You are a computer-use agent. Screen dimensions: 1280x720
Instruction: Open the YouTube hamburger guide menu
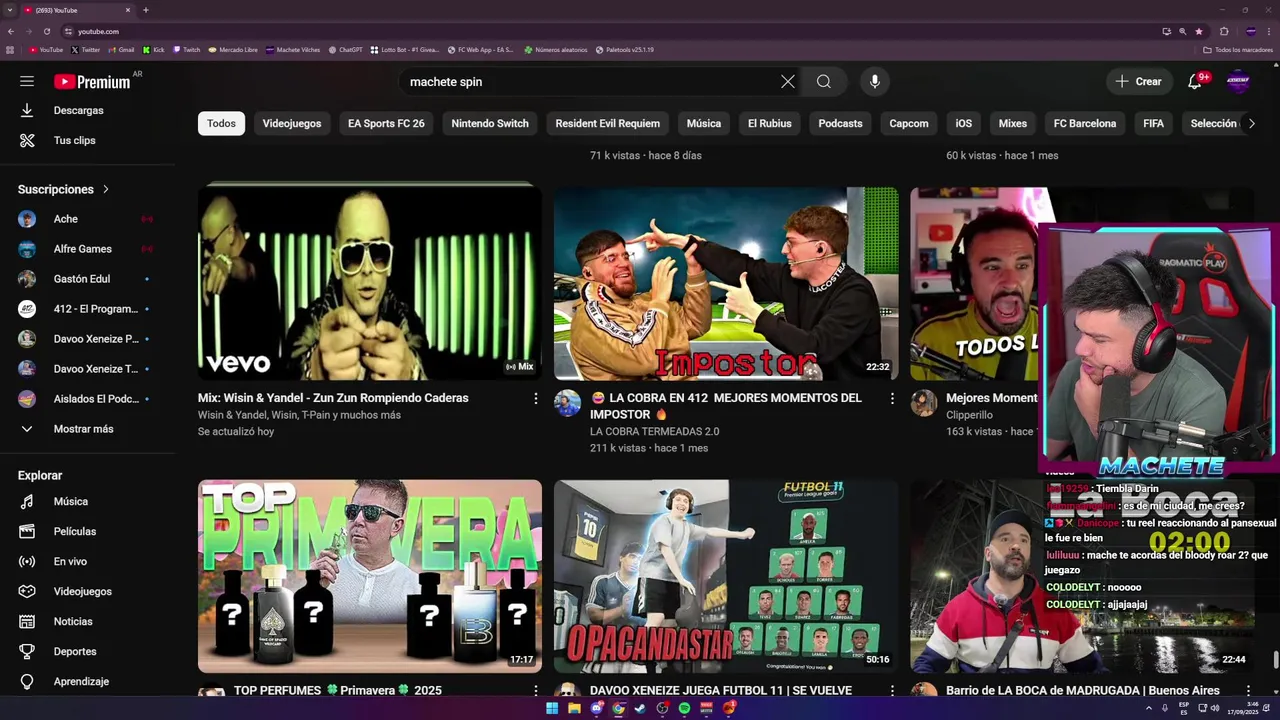pyautogui.click(x=27, y=81)
